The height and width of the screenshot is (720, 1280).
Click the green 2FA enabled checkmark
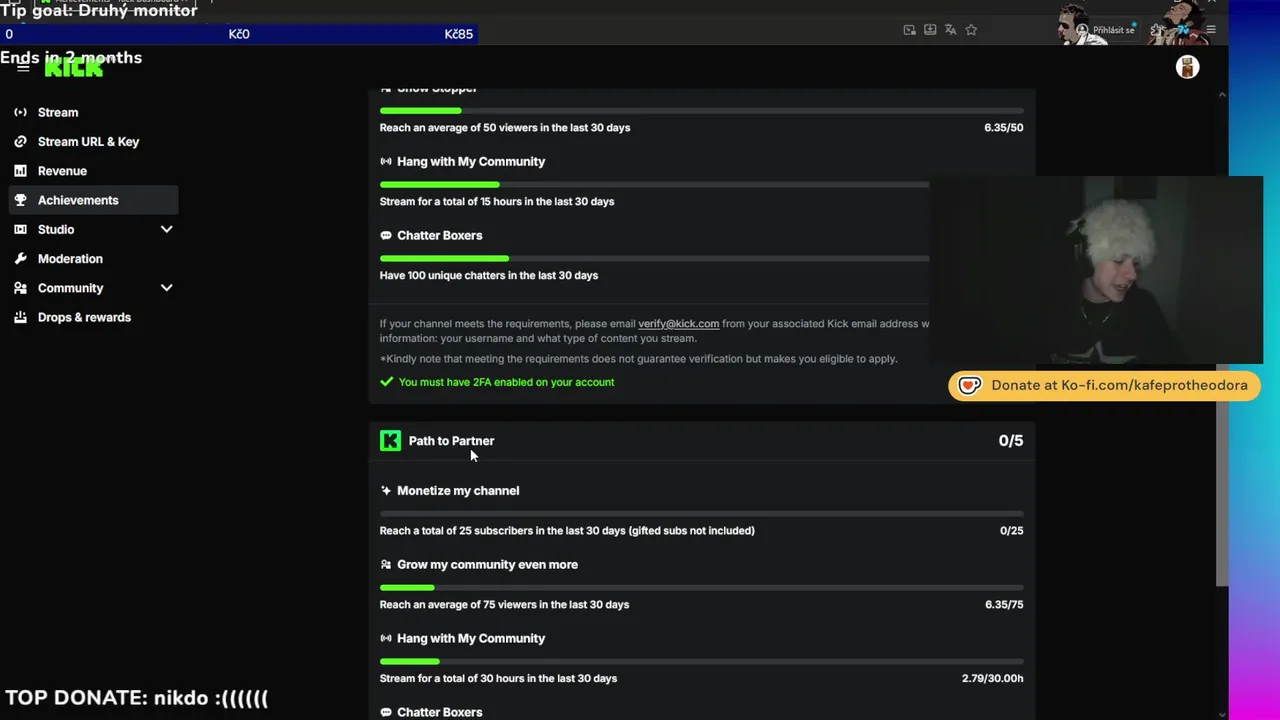pos(387,382)
